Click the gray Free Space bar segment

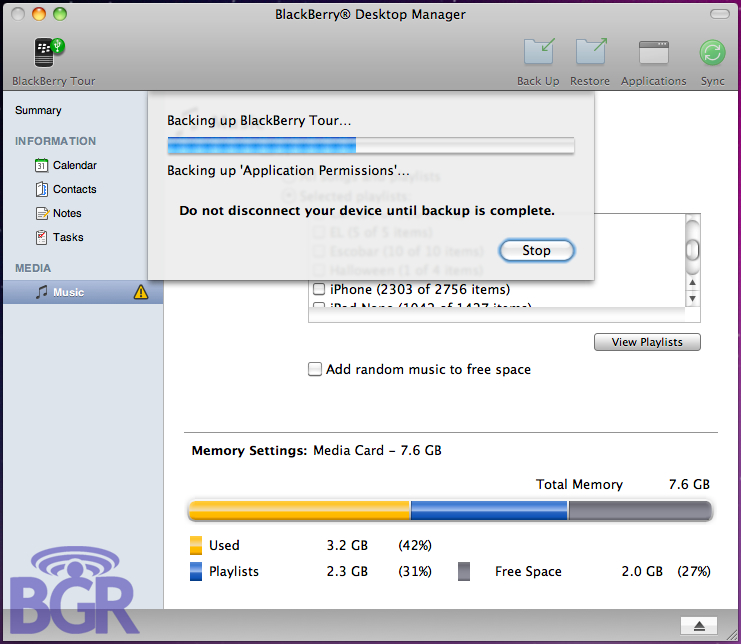[640, 511]
